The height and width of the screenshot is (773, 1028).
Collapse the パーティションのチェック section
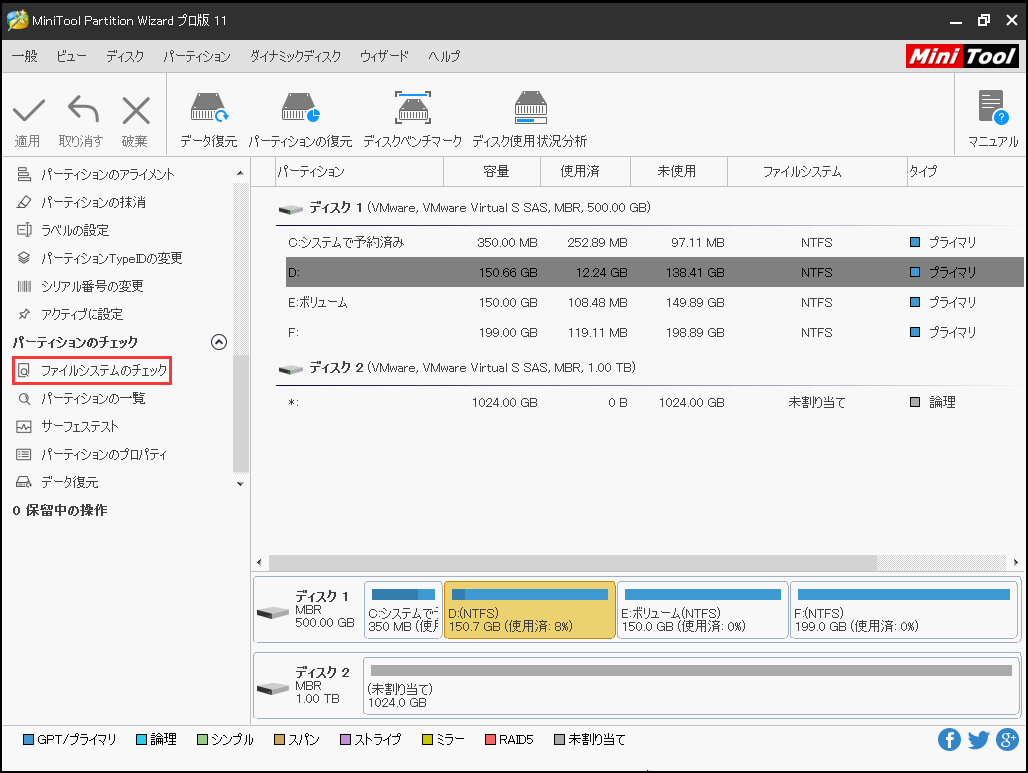pos(219,340)
